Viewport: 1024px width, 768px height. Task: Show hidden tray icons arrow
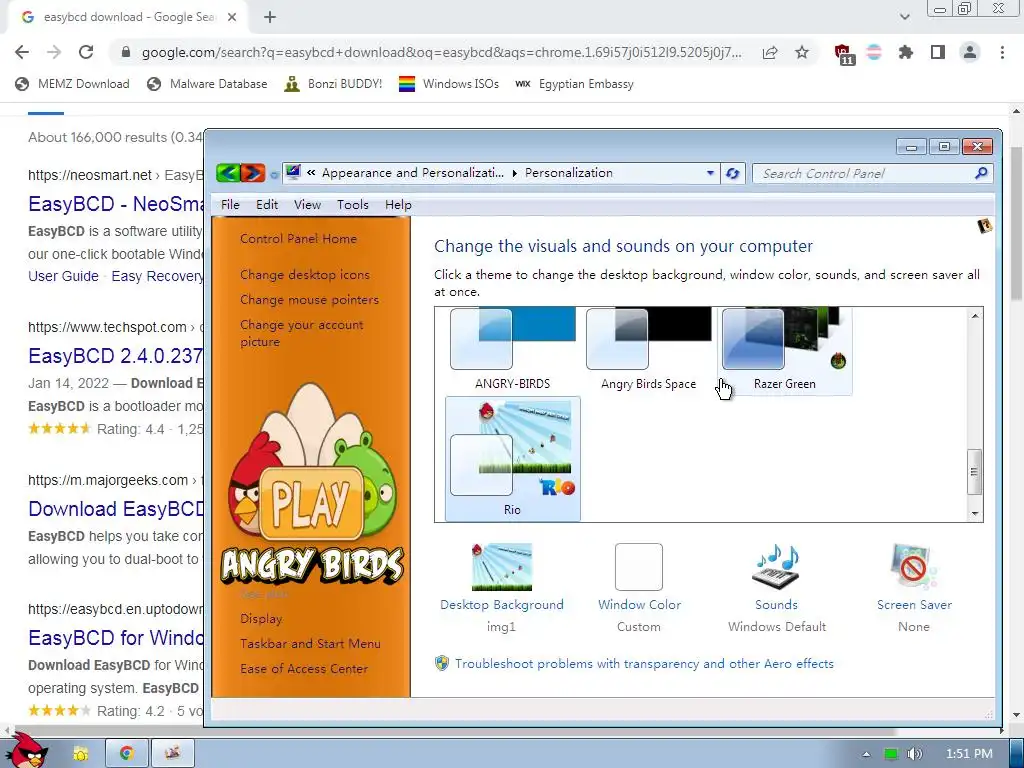pyautogui.click(x=866, y=754)
